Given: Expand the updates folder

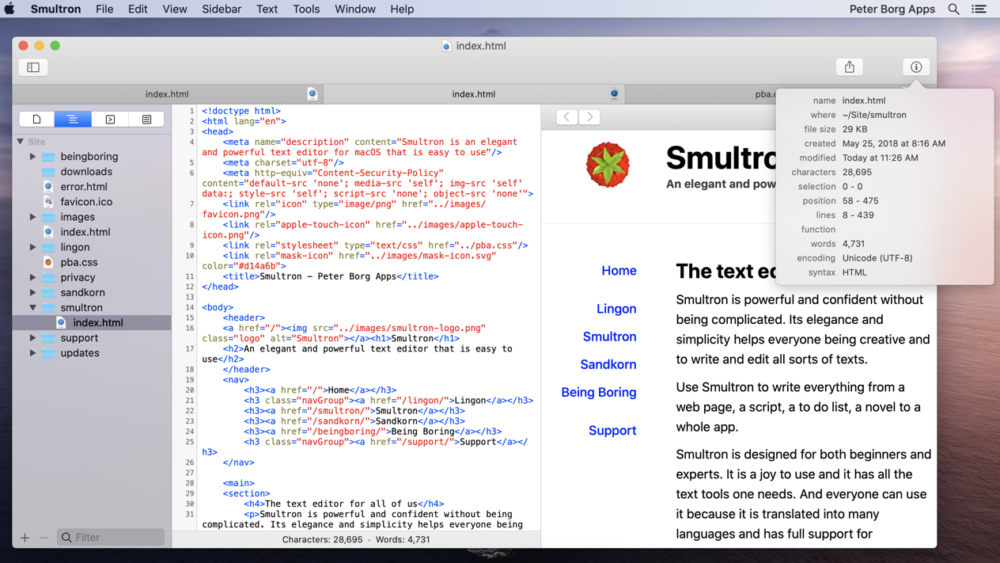Looking at the screenshot, I should [33, 353].
